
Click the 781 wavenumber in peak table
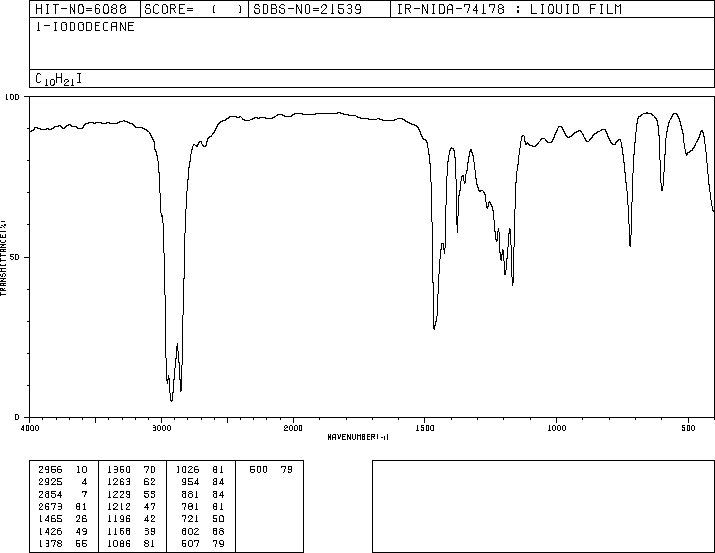(190, 506)
